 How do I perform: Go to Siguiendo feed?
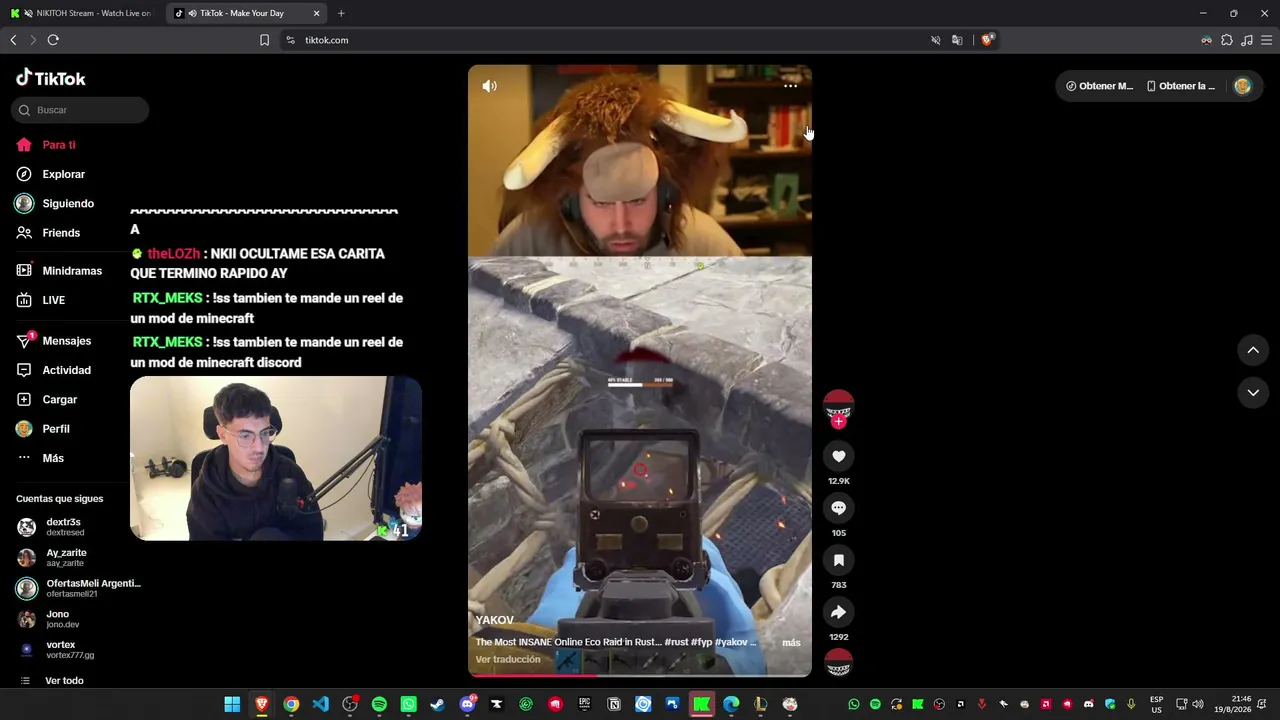coord(55,203)
